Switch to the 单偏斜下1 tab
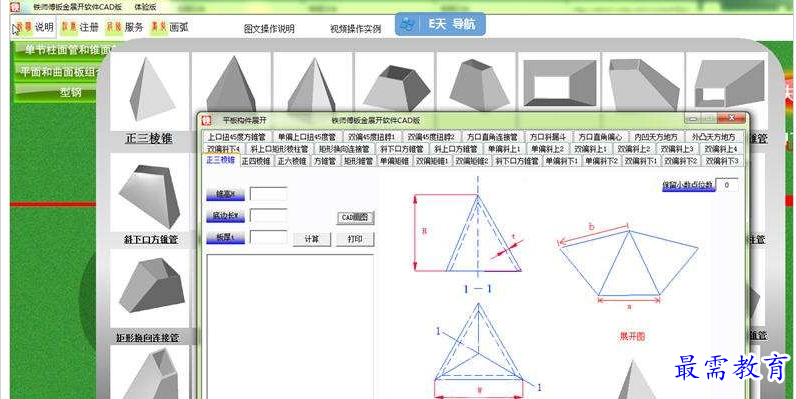Screen dimensions: 796x399 (561, 161)
